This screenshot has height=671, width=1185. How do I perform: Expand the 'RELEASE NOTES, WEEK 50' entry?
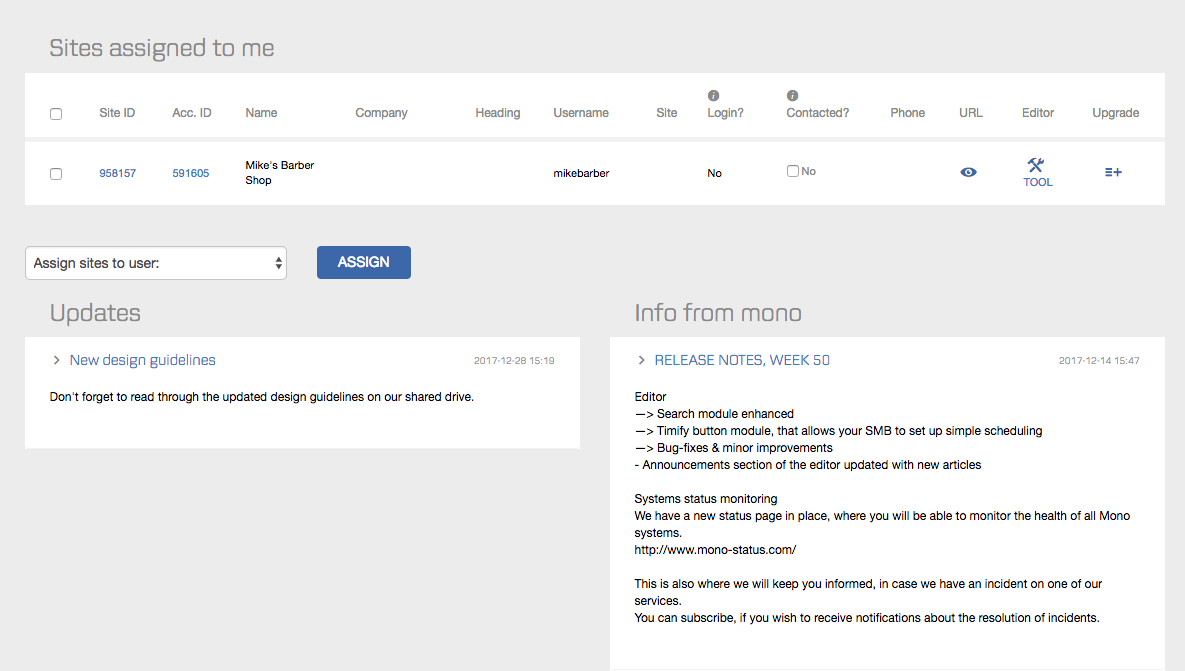[742, 359]
